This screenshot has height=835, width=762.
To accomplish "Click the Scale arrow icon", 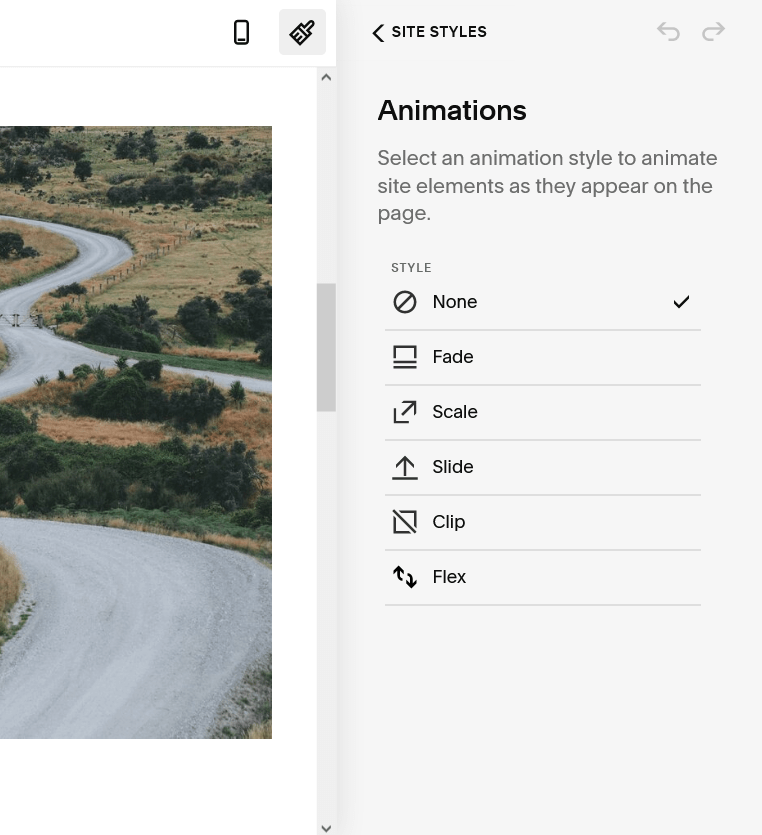I will coord(405,412).
